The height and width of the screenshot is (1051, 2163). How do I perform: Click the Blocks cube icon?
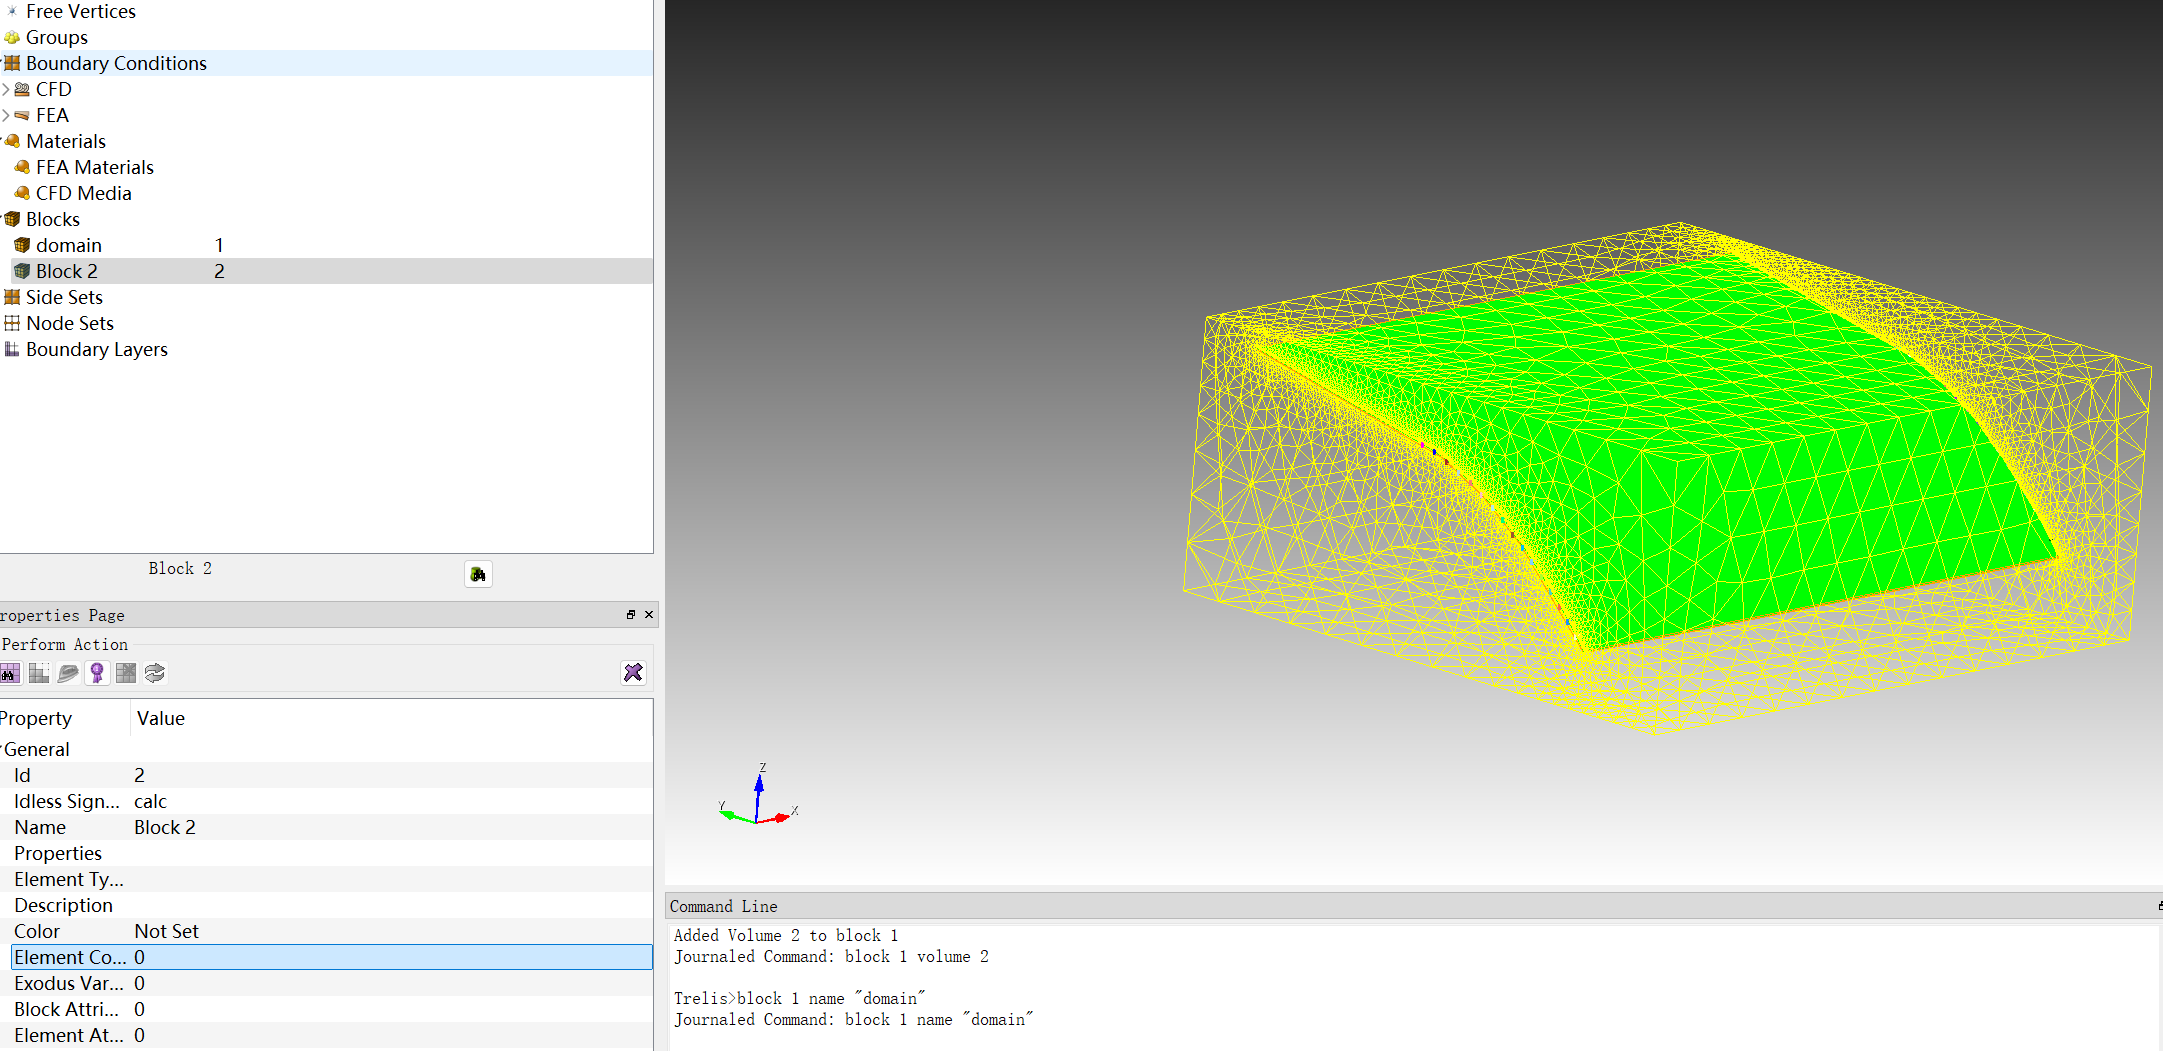click(x=12, y=219)
